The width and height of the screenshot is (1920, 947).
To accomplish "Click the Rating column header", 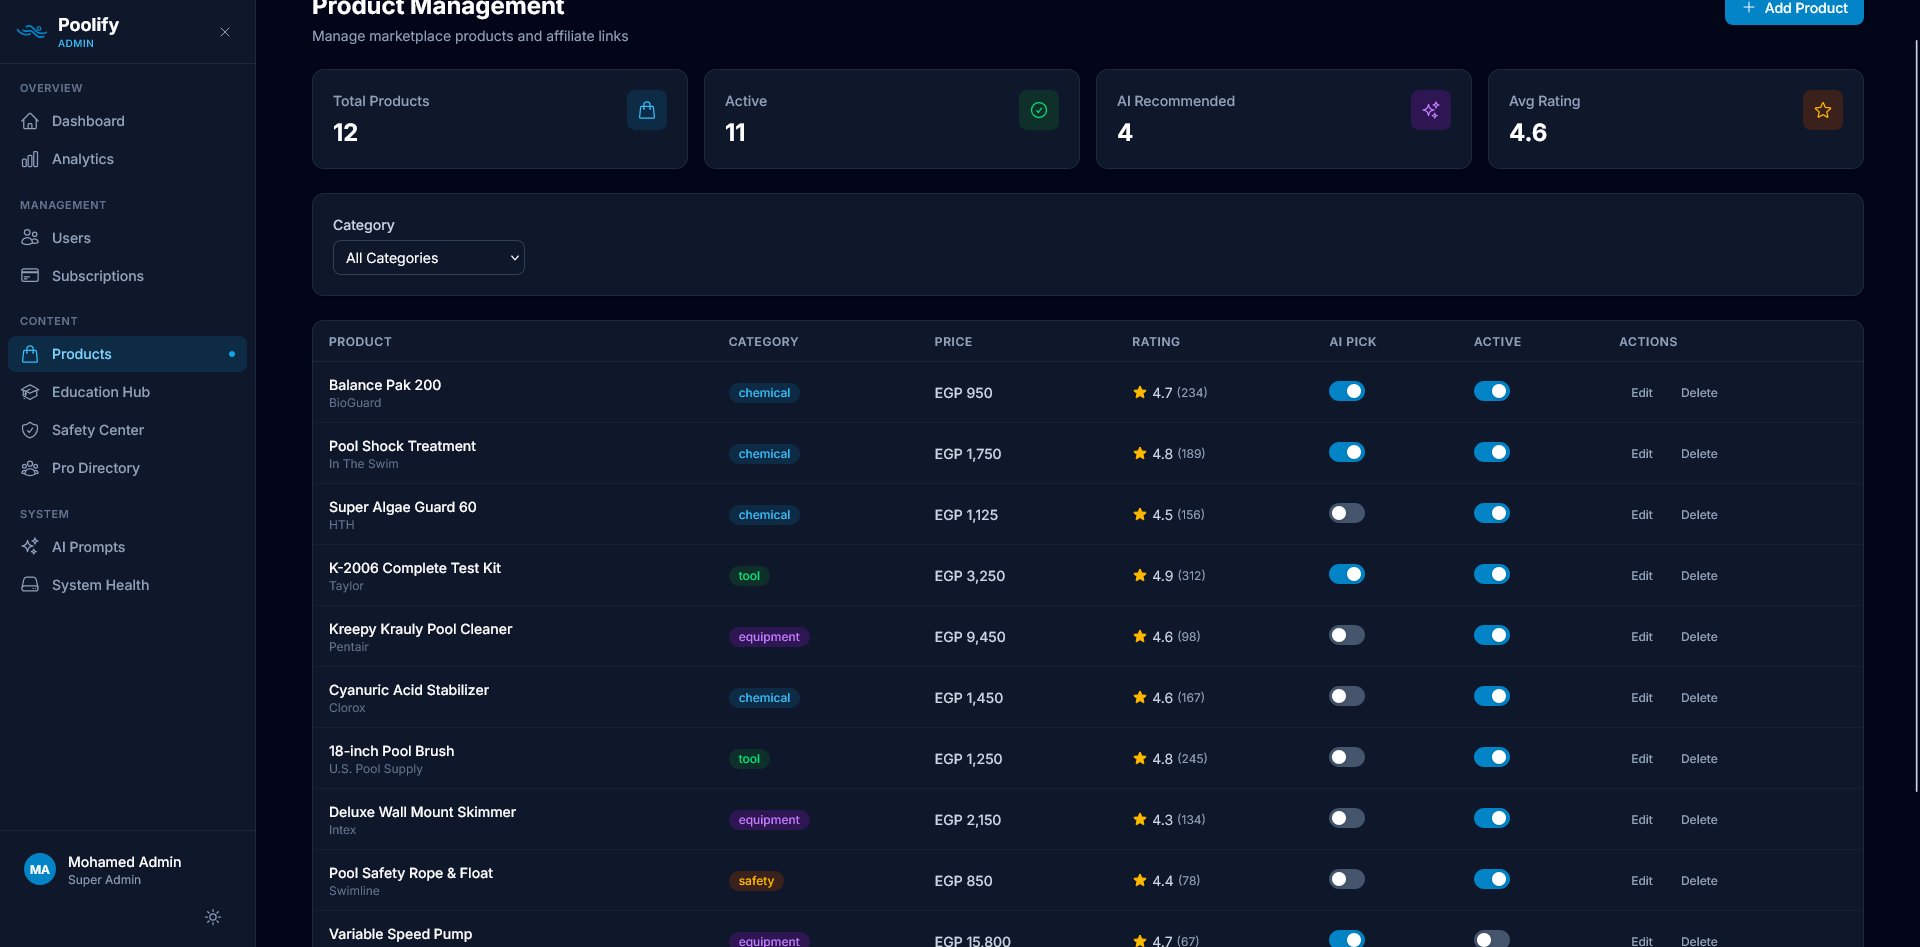I will [x=1156, y=342].
